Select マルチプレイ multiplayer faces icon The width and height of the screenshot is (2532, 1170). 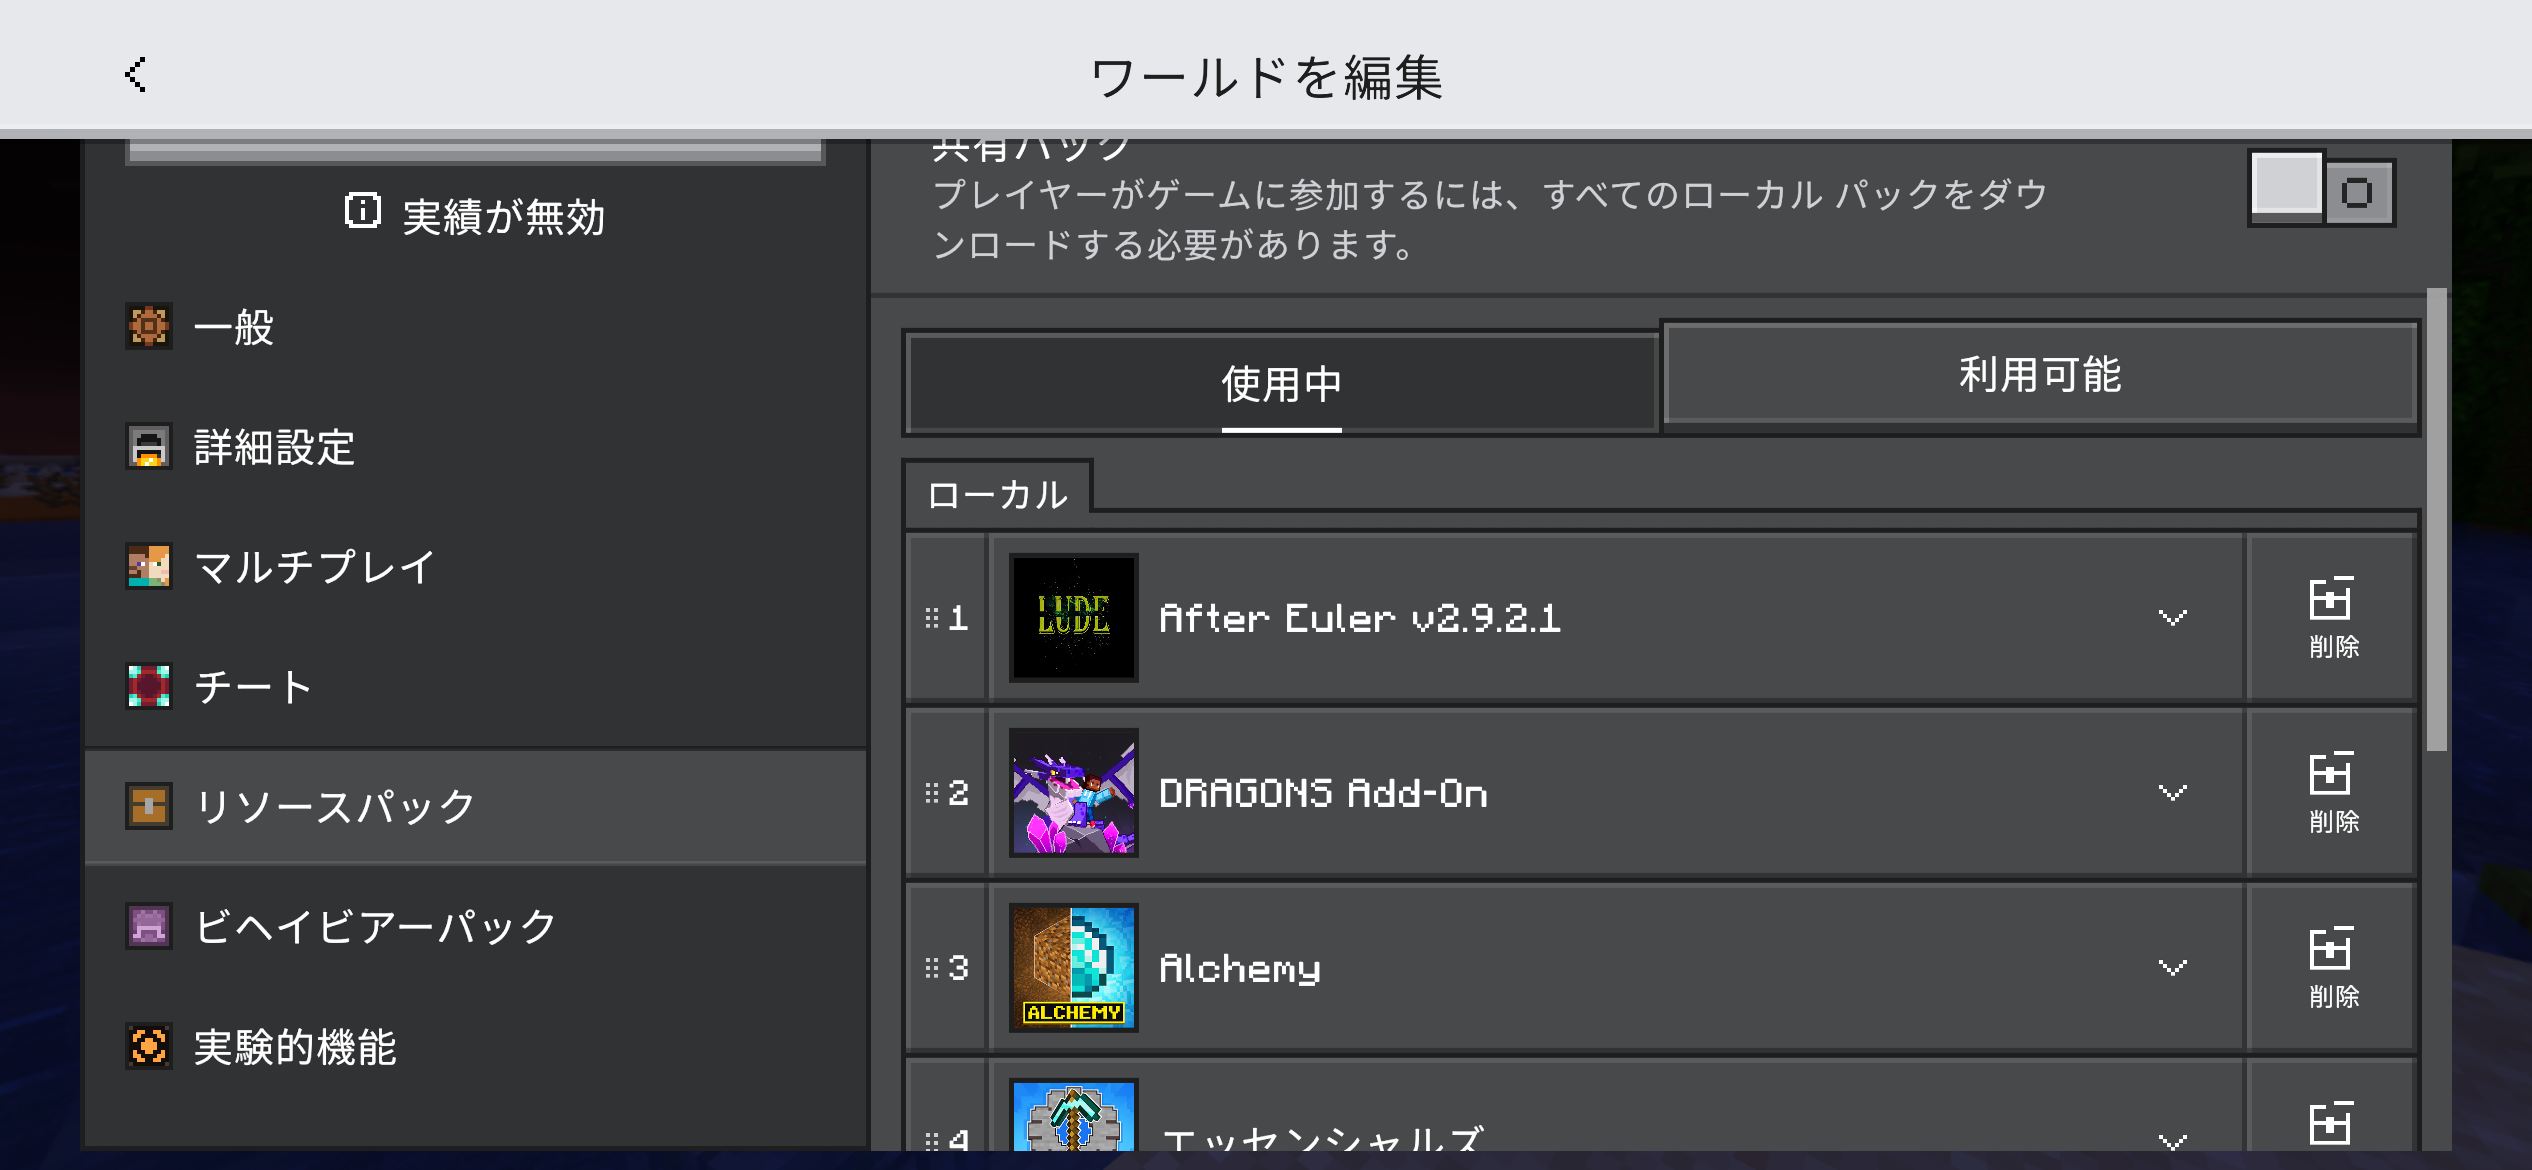pos(149,567)
